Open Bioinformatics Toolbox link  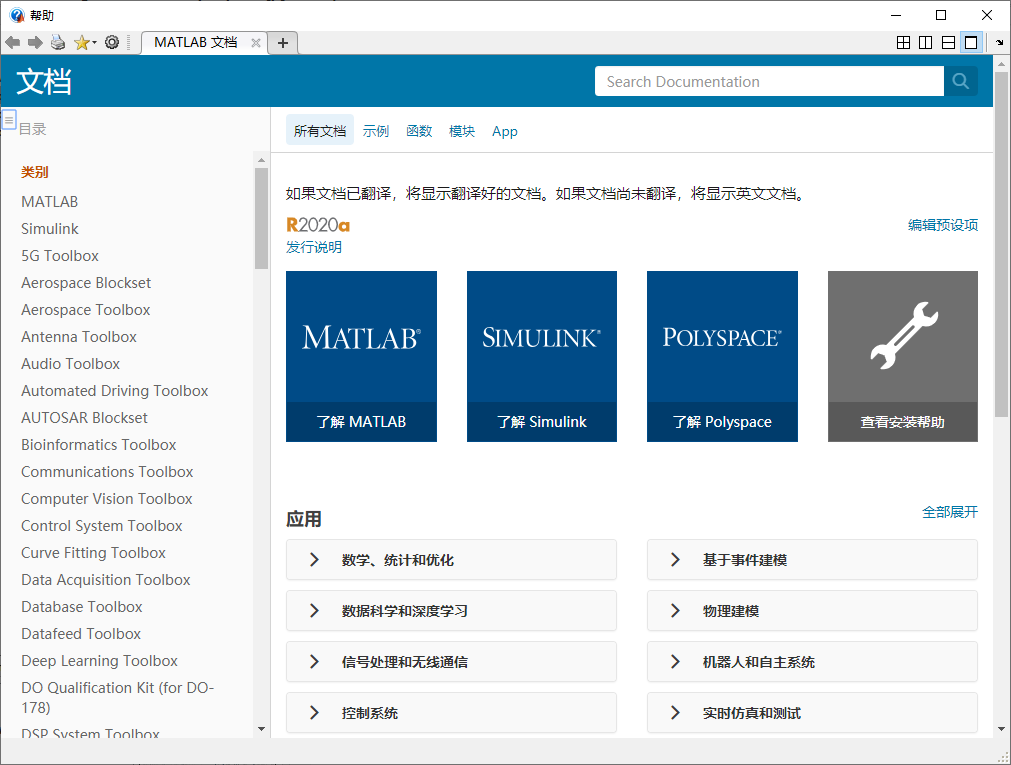point(99,445)
